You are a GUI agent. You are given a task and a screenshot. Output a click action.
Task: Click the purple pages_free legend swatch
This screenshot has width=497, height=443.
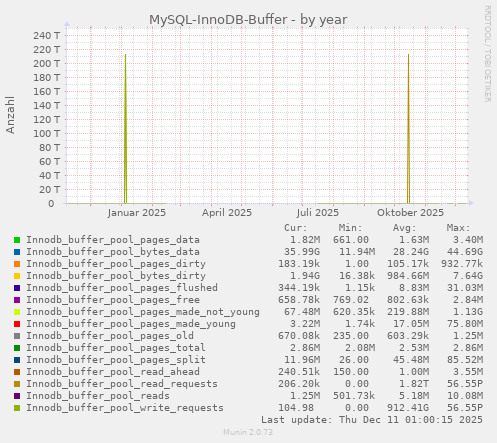click(17, 300)
